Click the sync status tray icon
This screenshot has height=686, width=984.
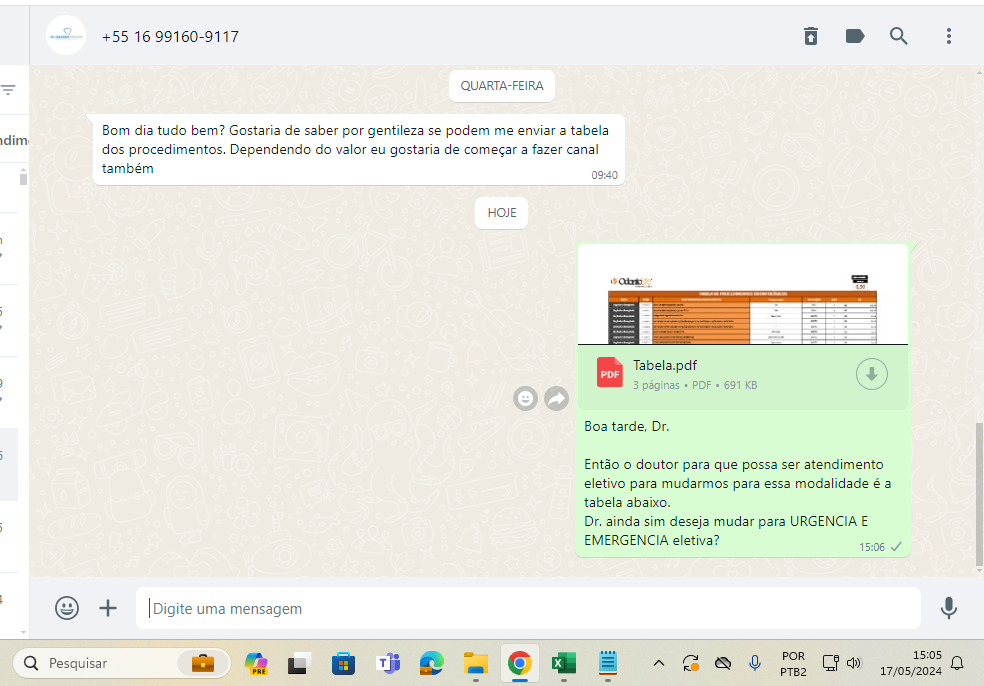click(x=691, y=663)
